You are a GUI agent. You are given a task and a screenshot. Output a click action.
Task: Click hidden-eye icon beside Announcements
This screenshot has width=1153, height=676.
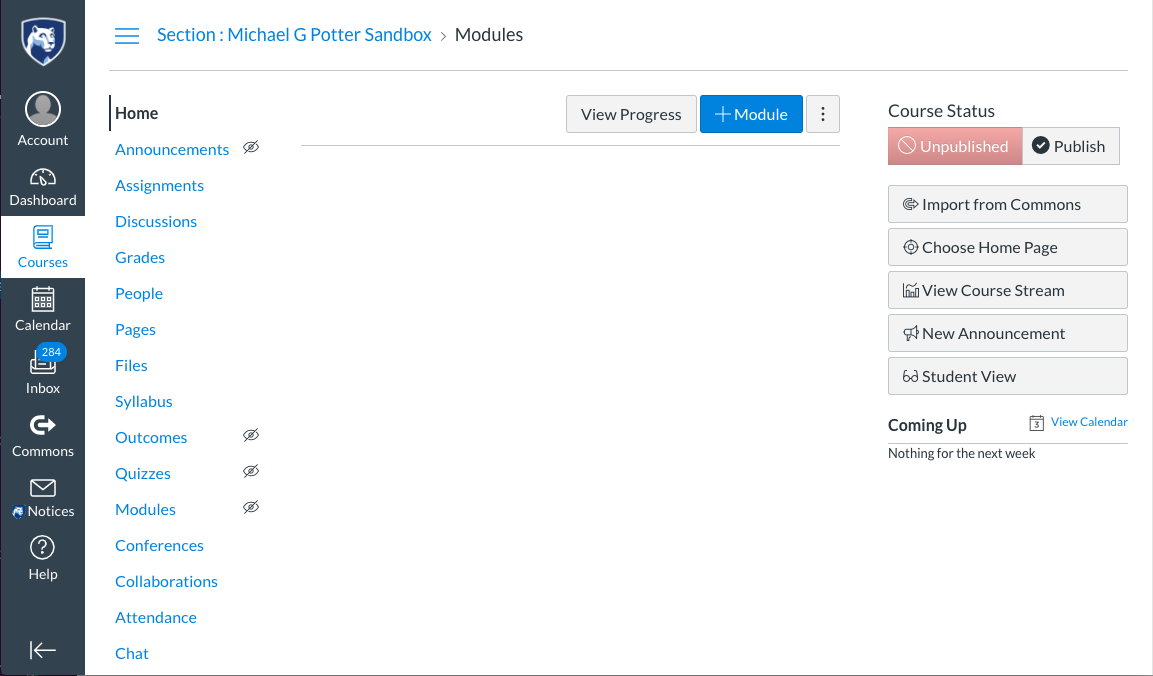pyautogui.click(x=251, y=147)
